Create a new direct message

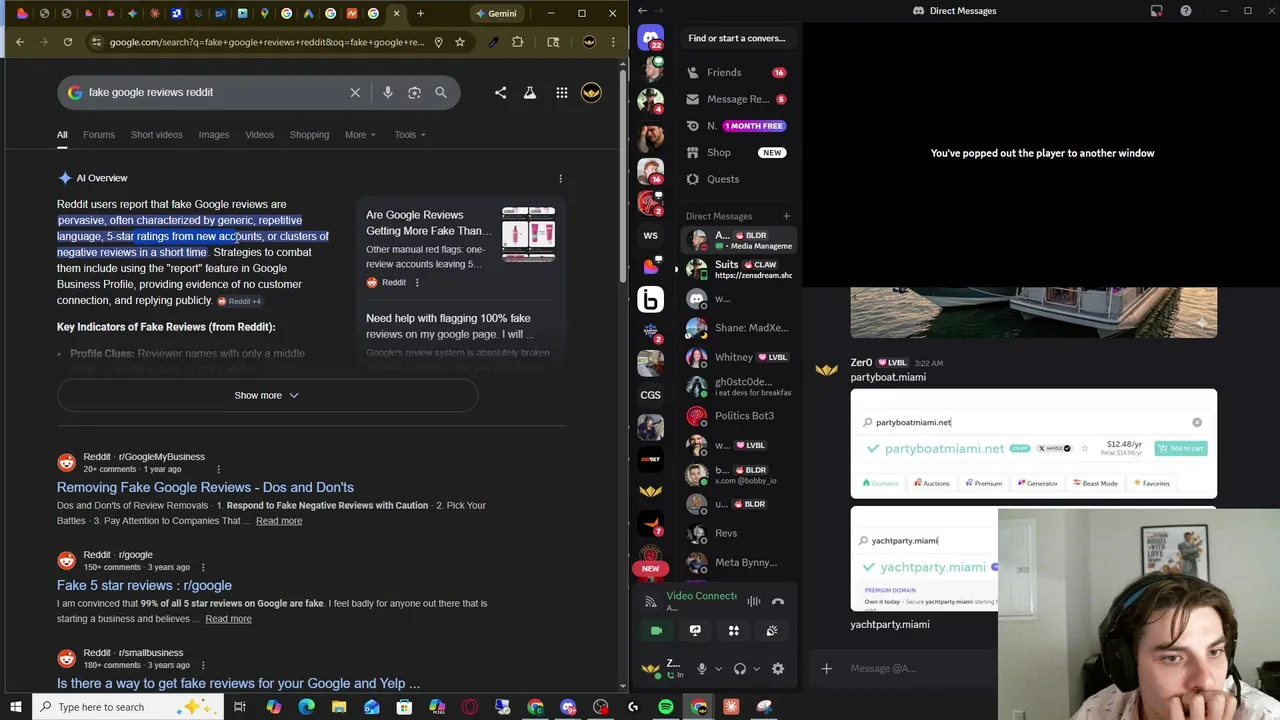coord(786,216)
